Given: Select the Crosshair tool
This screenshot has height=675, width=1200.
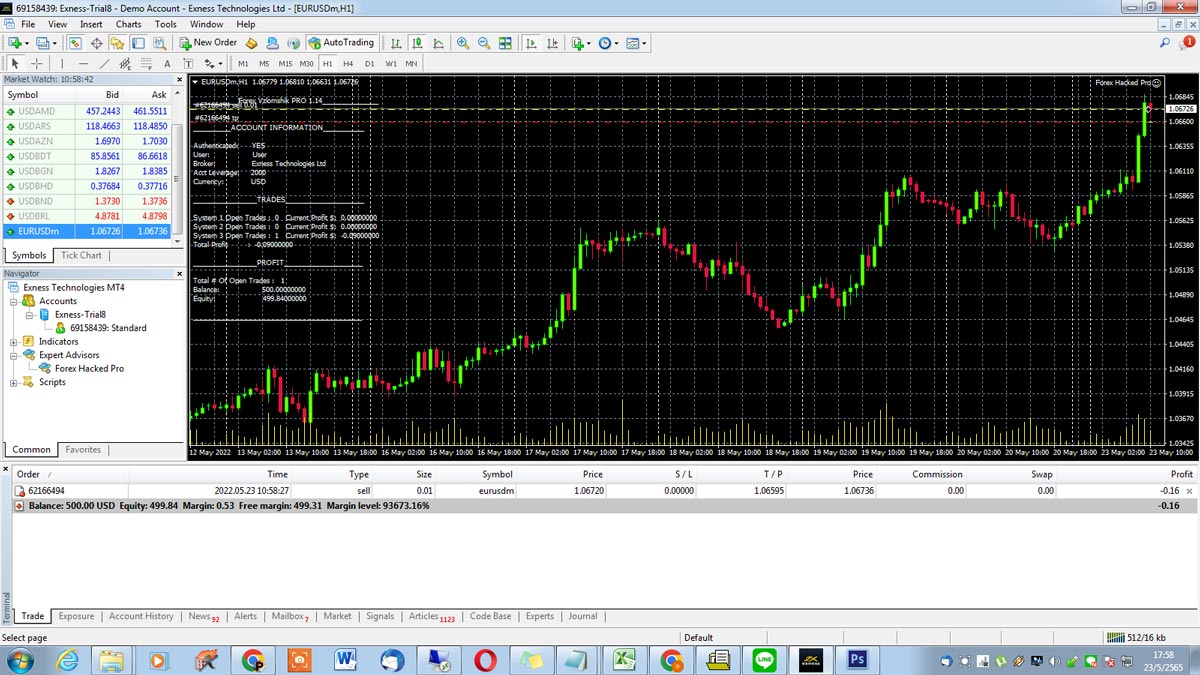Looking at the screenshot, I should pyautogui.click(x=36, y=63).
